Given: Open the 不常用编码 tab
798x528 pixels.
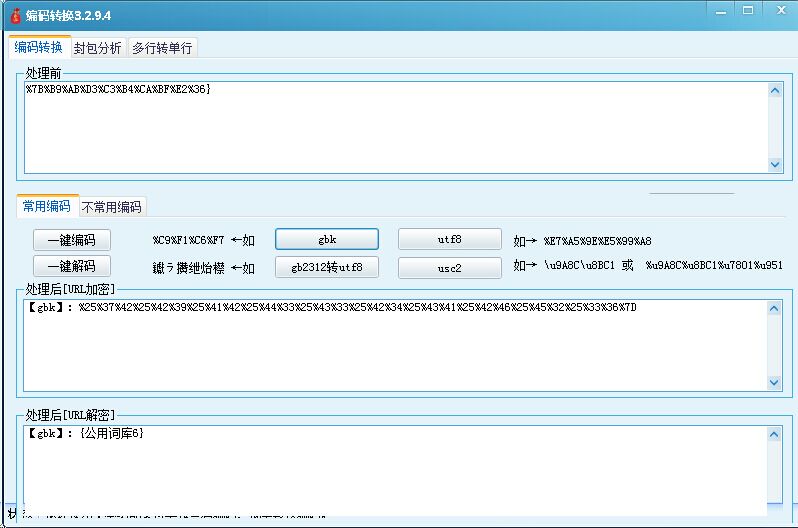Looking at the screenshot, I should pyautogui.click(x=113, y=208).
